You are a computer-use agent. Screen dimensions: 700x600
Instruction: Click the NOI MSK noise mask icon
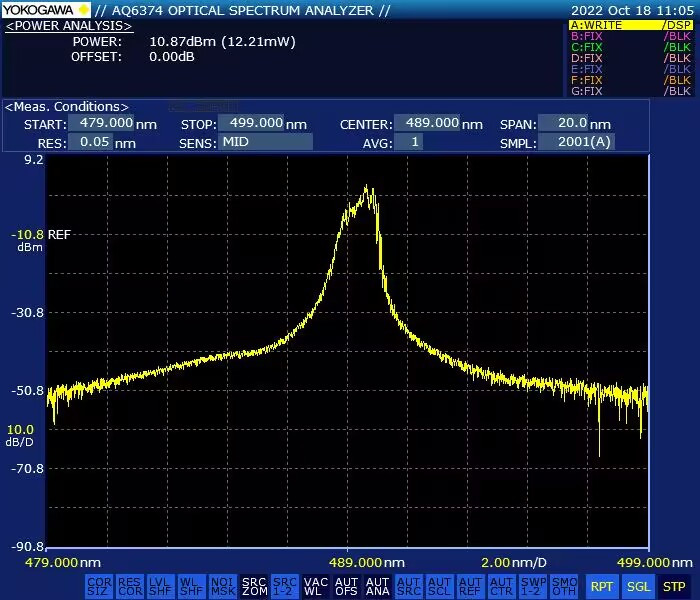point(223,586)
